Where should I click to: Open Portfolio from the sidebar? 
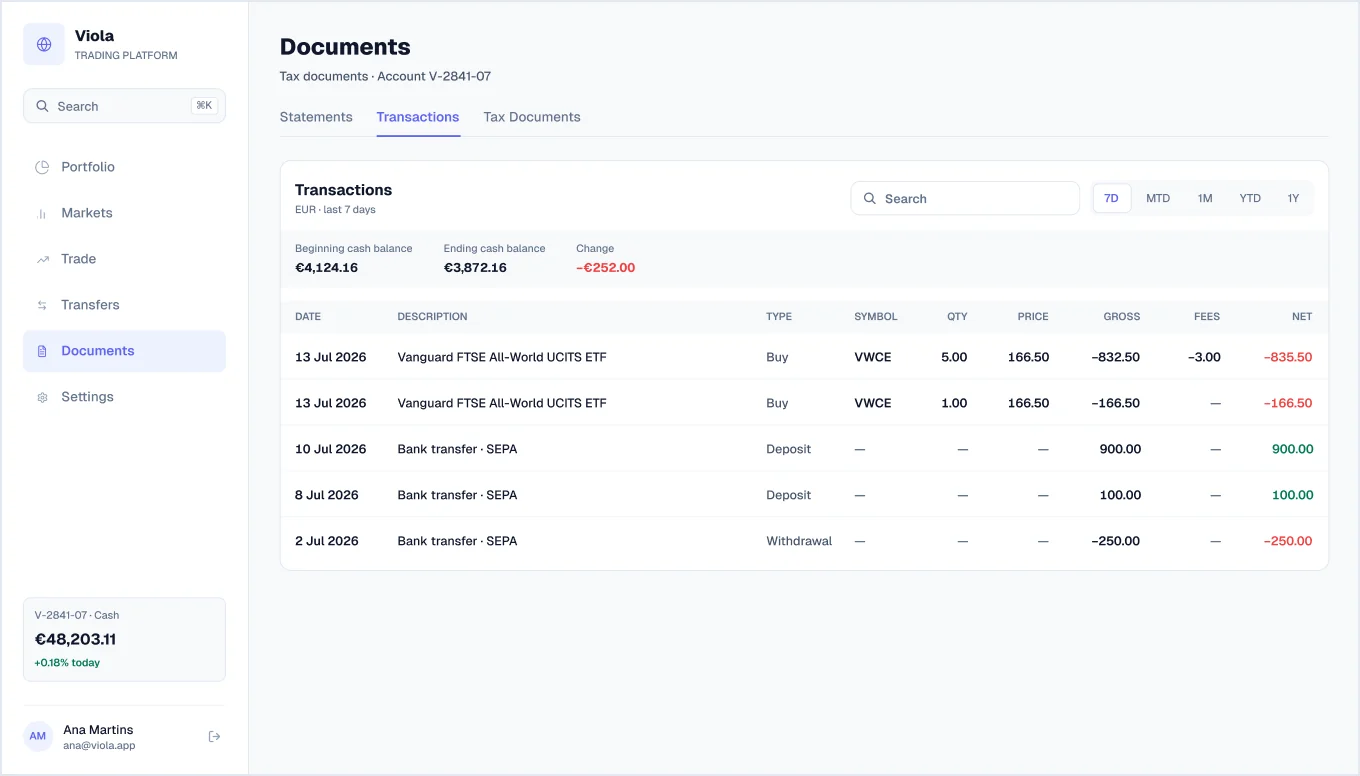pyautogui.click(x=124, y=167)
